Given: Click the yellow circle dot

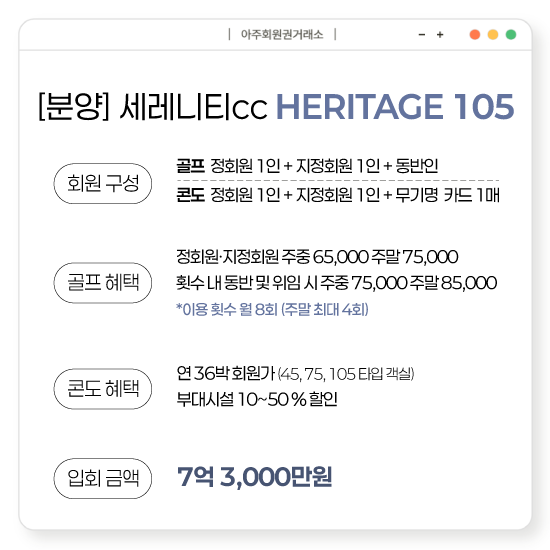Looking at the screenshot, I should coord(493,34).
